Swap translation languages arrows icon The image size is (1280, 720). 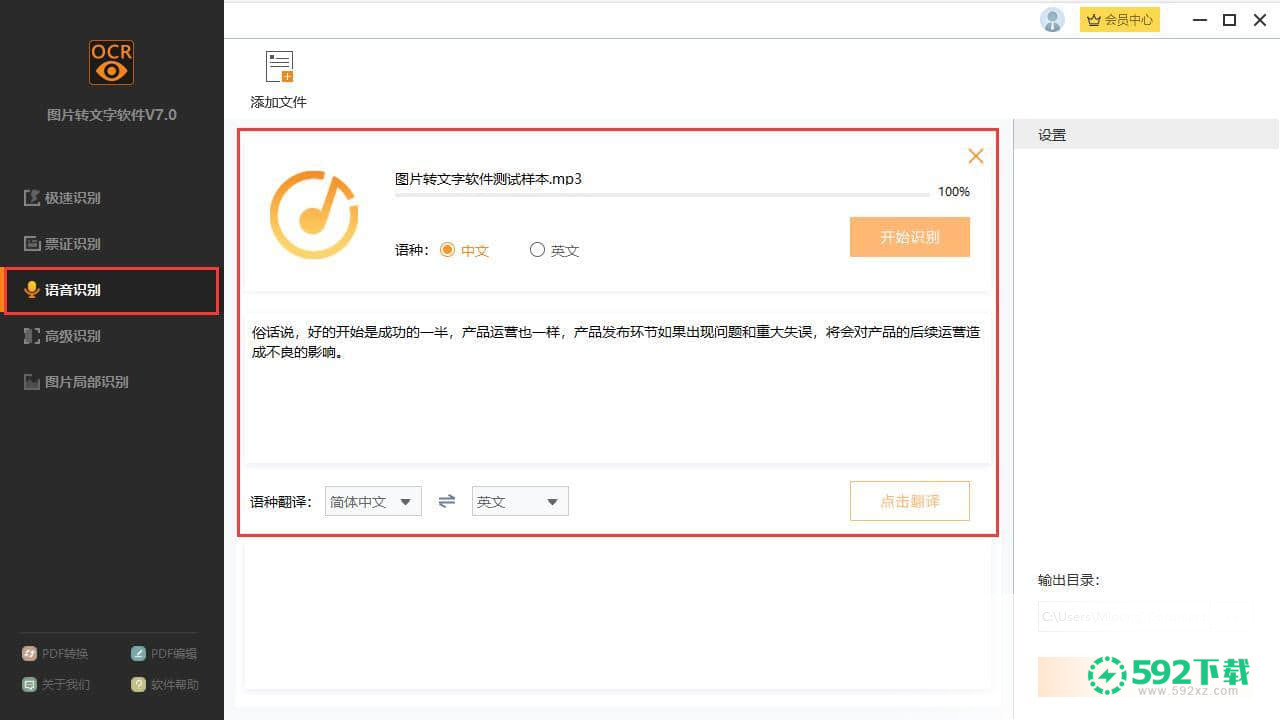coord(447,501)
